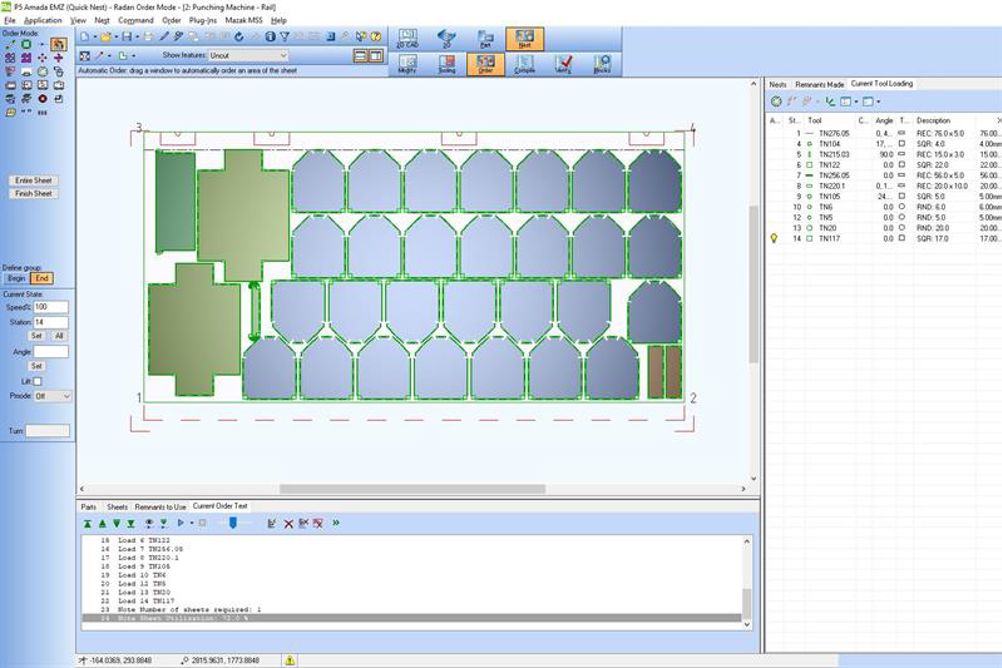This screenshot has height=668, width=1002.
Task: Open the Blocks mode icon
Action: tap(603, 63)
